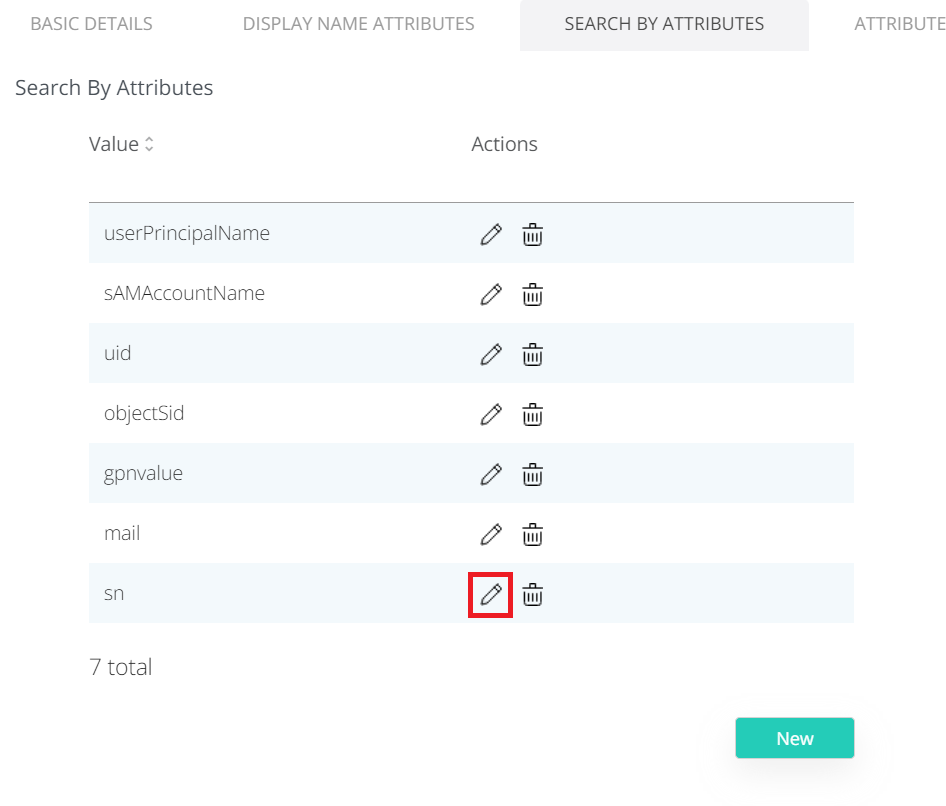Remove the uid attribute with trash icon
This screenshot has width=946, height=806.
point(533,355)
